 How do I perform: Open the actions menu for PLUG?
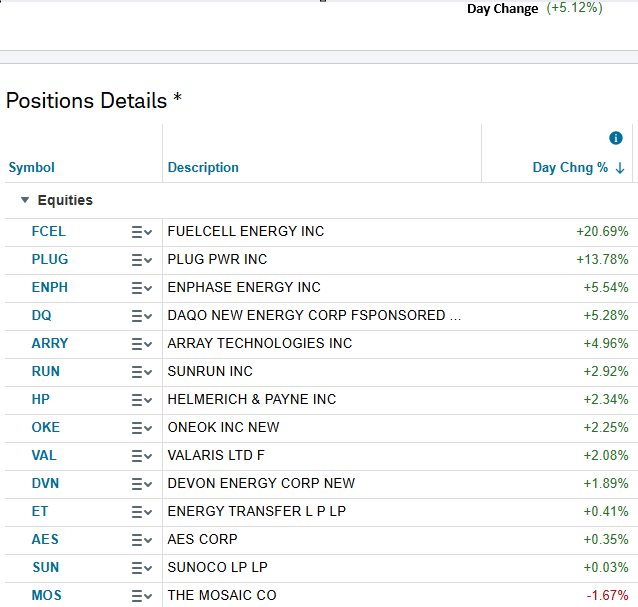[x=142, y=260]
